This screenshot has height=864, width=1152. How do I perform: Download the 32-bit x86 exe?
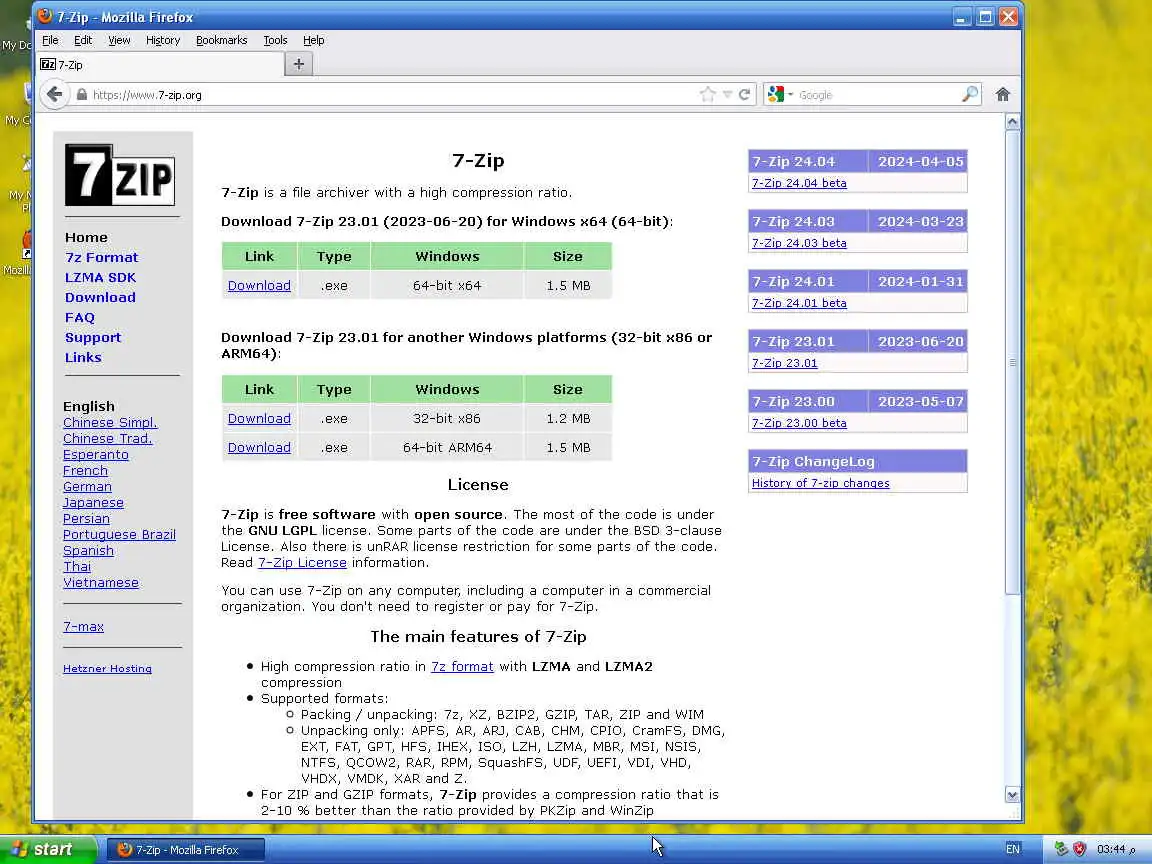click(259, 418)
